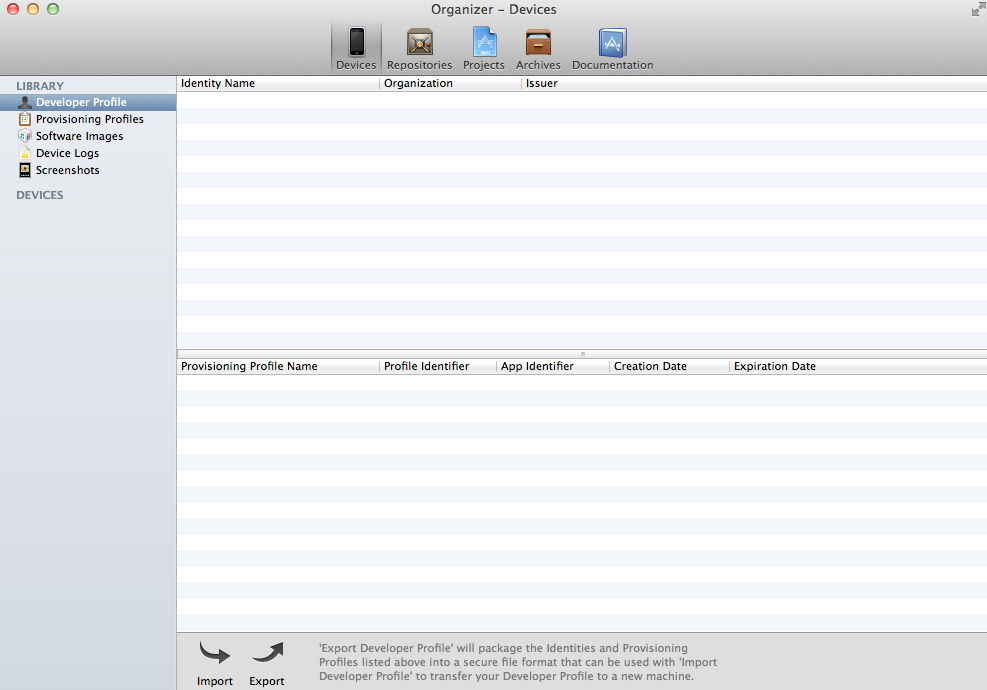Screen dimensions: 987x690
Task: Sort by the App Identifier column
Action: tap(553, 366)
